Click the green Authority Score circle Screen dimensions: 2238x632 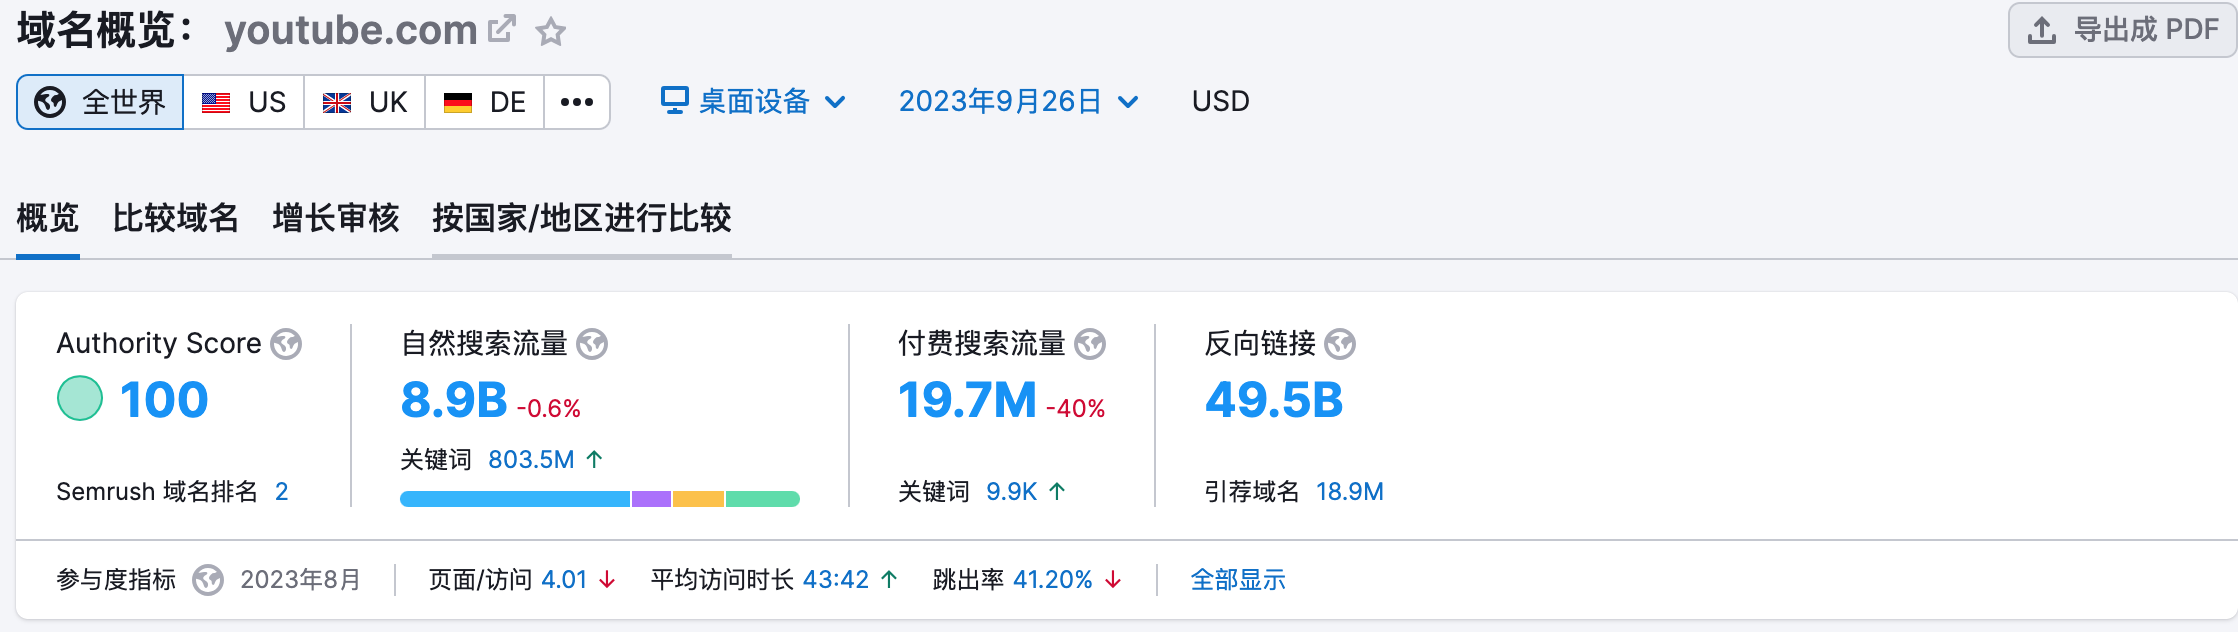point(80,398)
